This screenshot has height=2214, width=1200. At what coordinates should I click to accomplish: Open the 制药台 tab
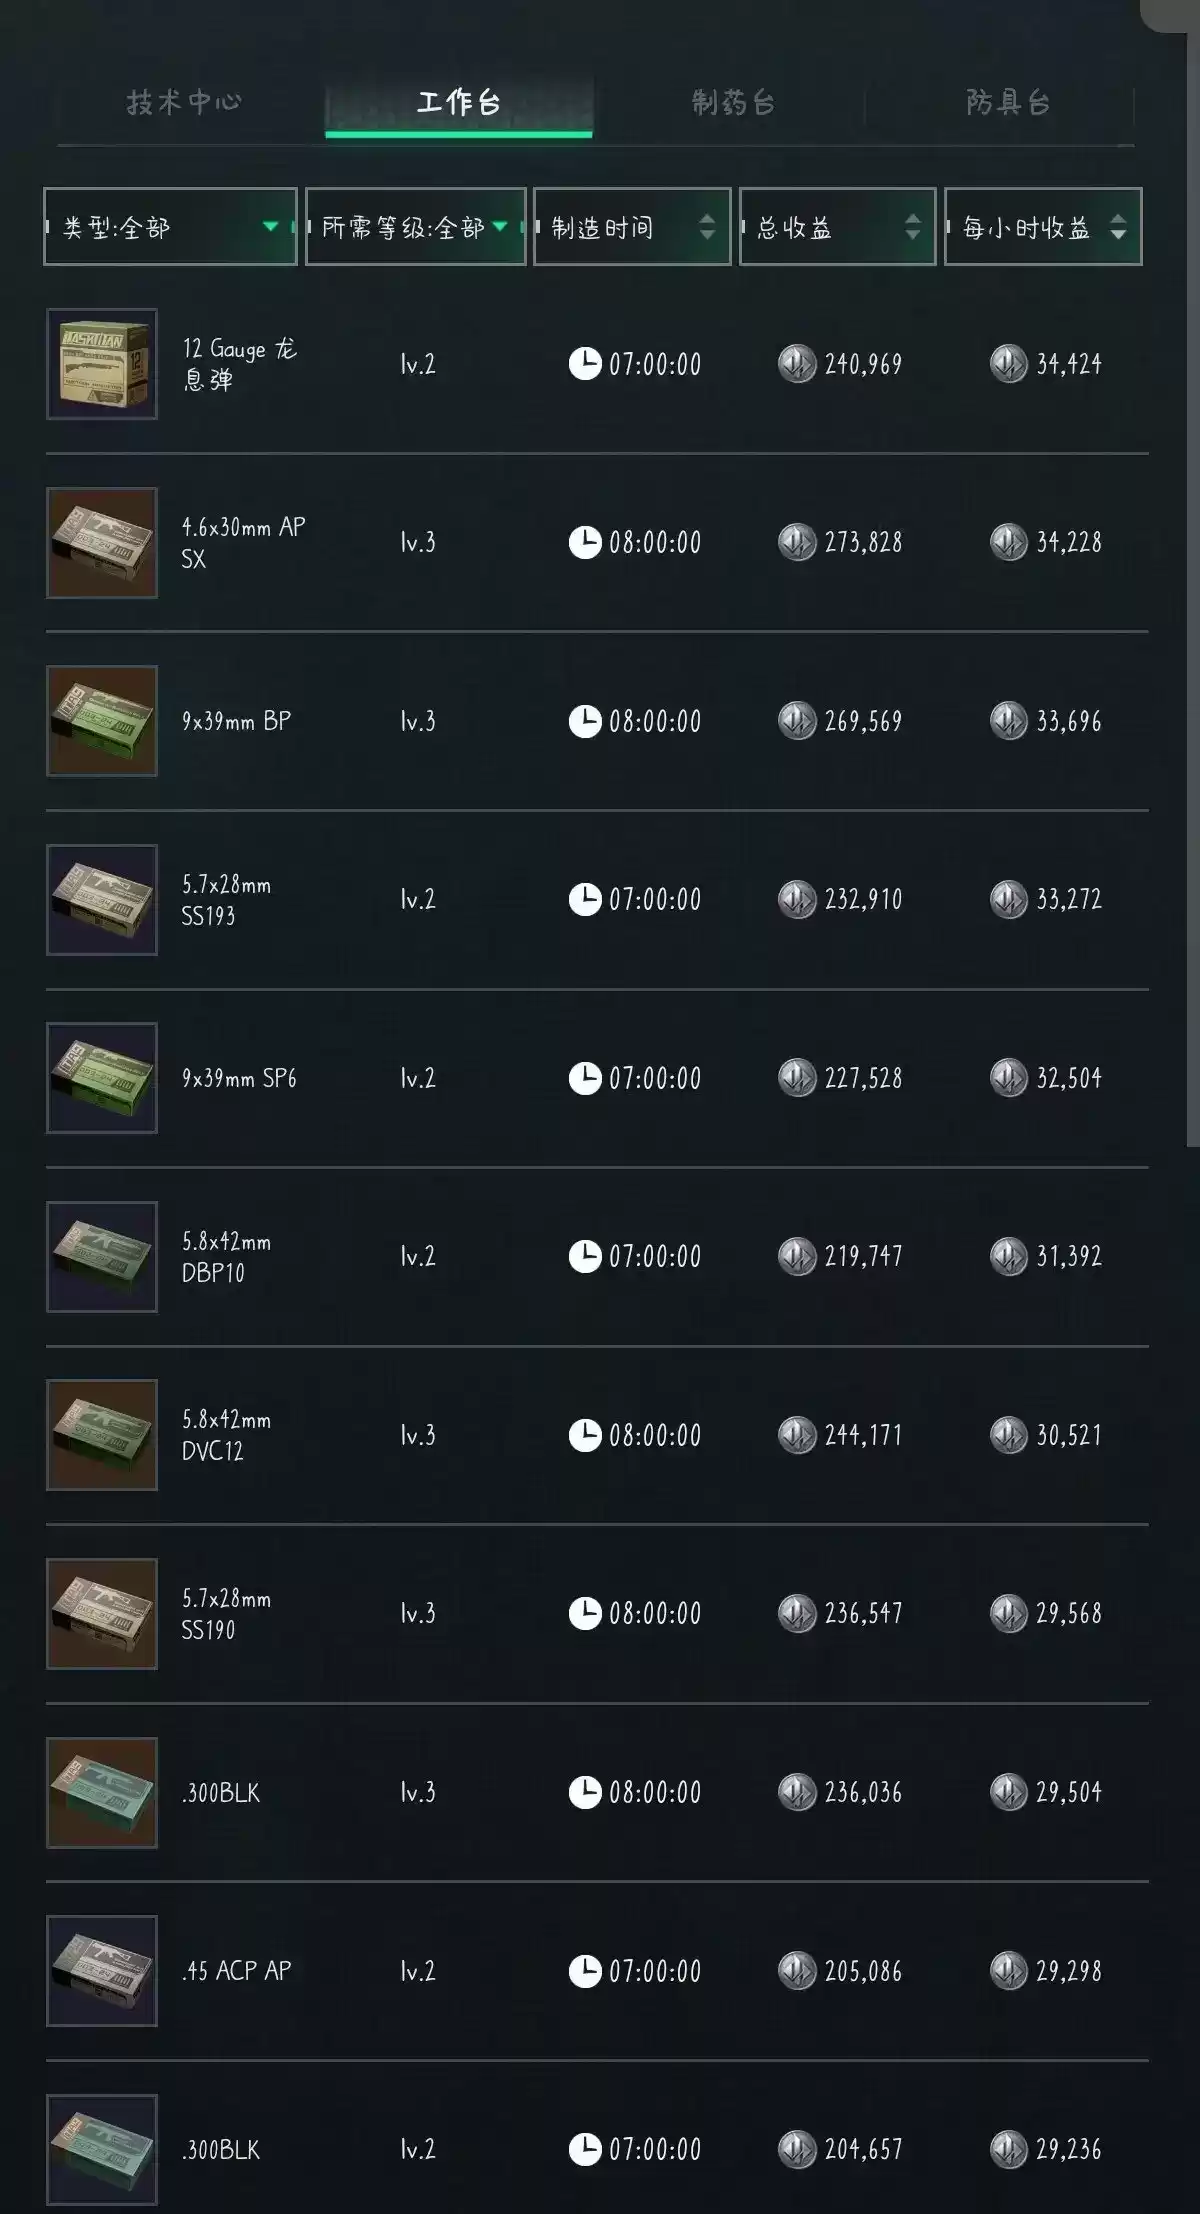pyautogui.click(x=733, y=102)
